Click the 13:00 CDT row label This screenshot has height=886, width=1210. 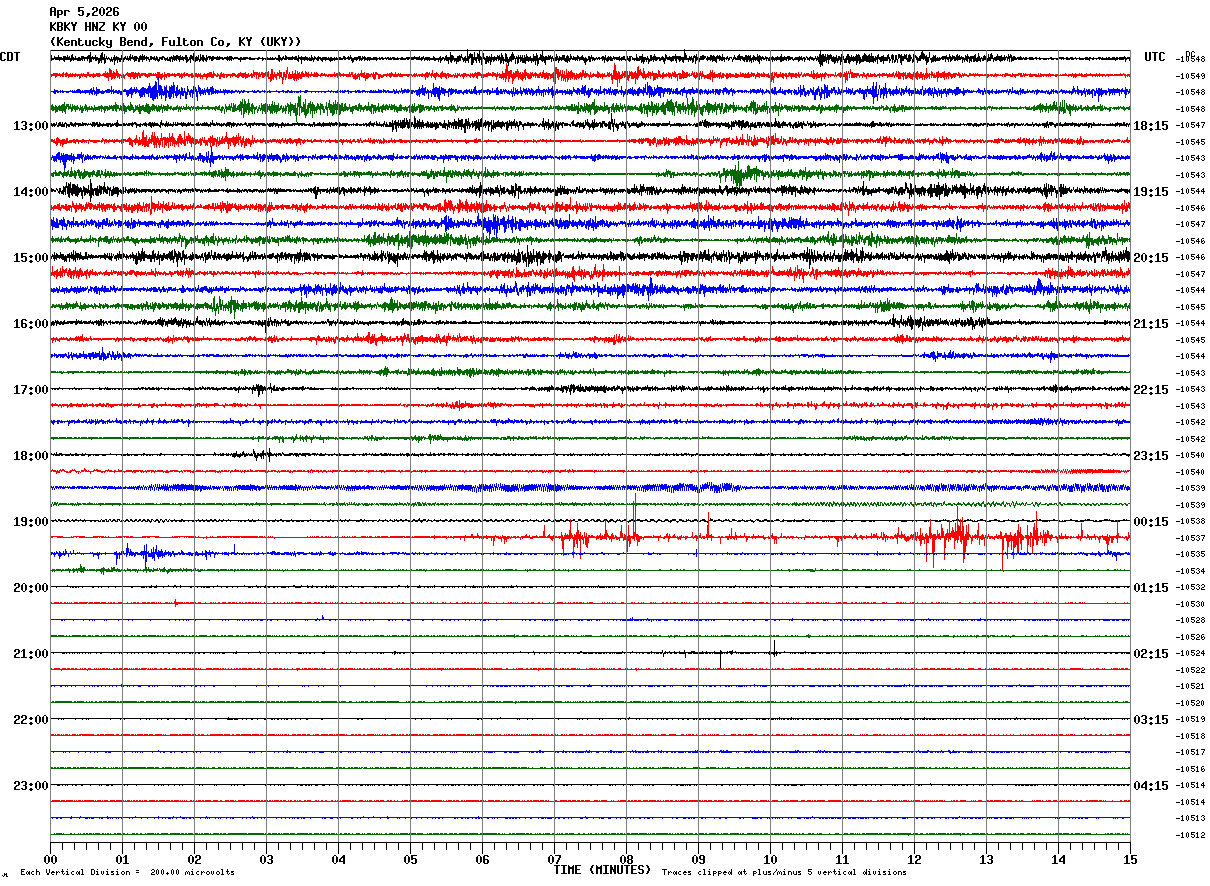pos(30,126)
